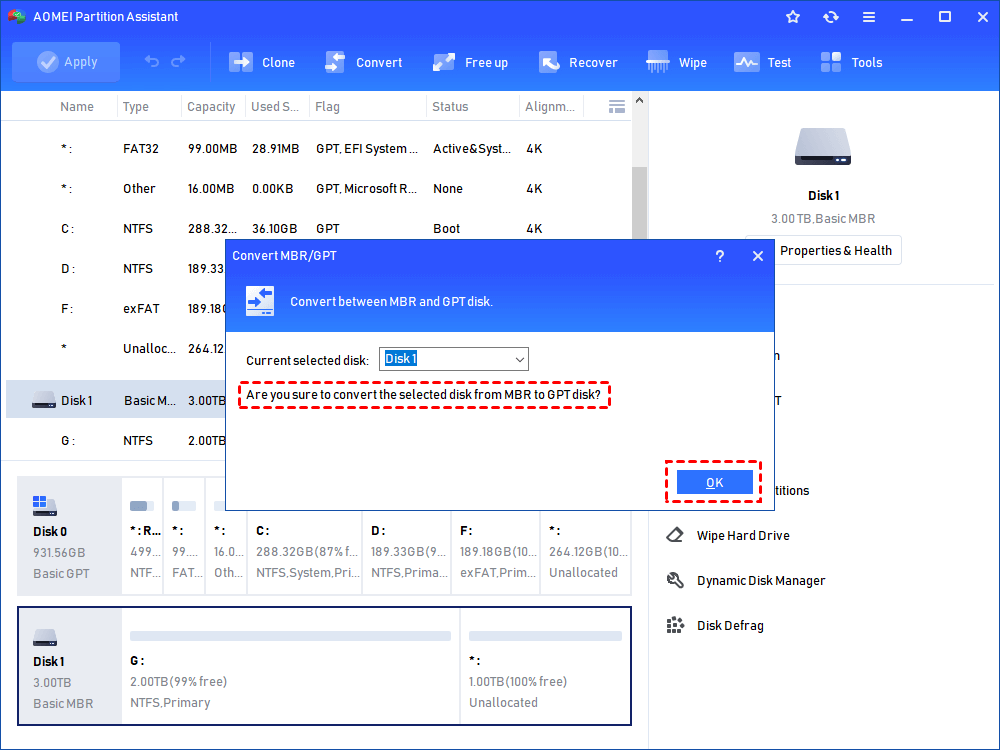The width and height of the screenshot is (1000, 750).
Task: Click the Properties & Health button
Action: pyautogui.click(x=824, y=251)
